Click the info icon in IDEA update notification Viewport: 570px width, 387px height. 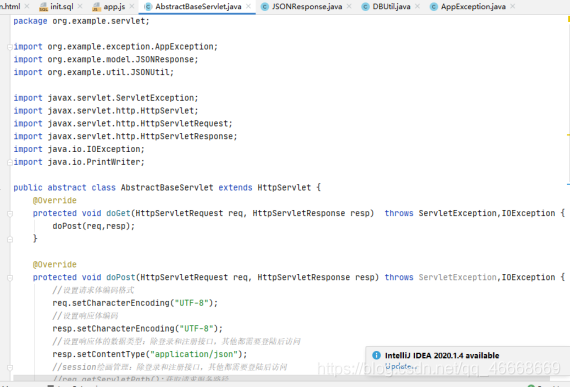point(377,355)
